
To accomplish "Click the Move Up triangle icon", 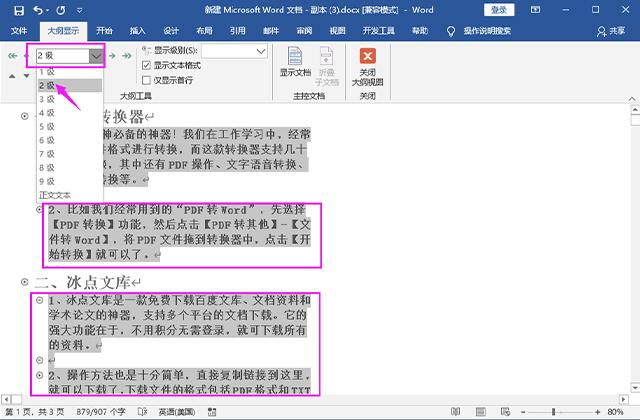I will (x=12, y=76).
